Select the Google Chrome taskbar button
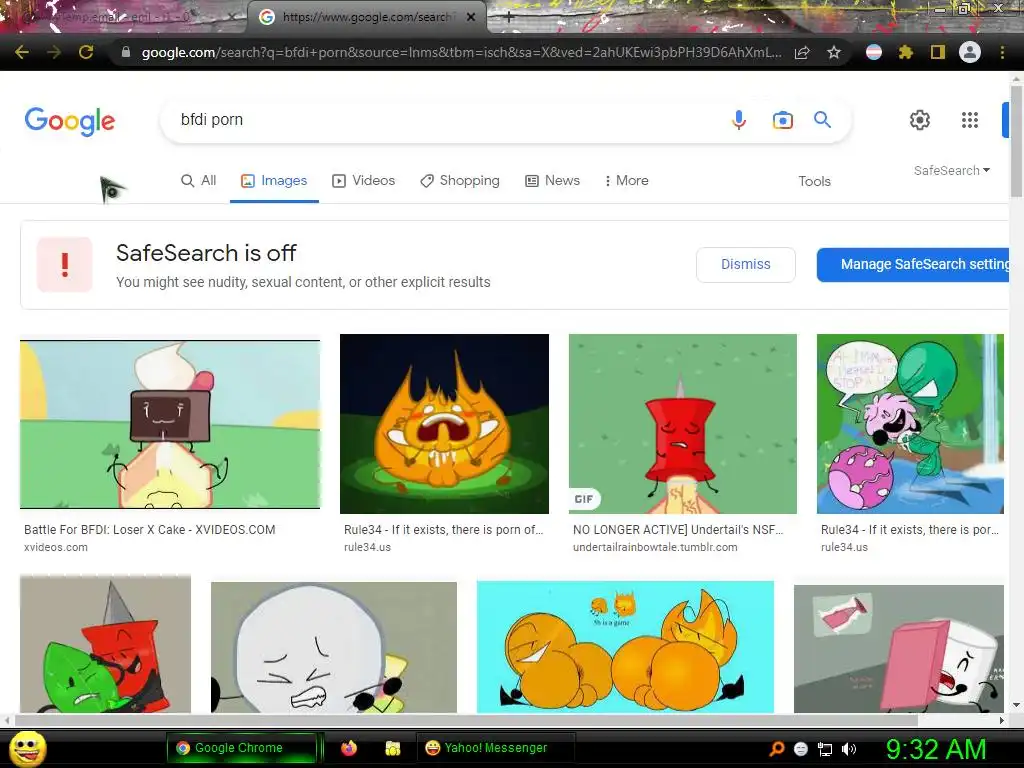 pos(240,748)
